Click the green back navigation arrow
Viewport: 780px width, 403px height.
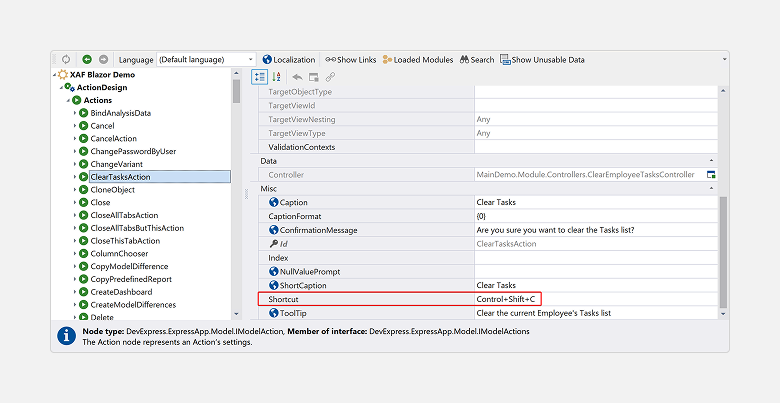pos(87,60)
